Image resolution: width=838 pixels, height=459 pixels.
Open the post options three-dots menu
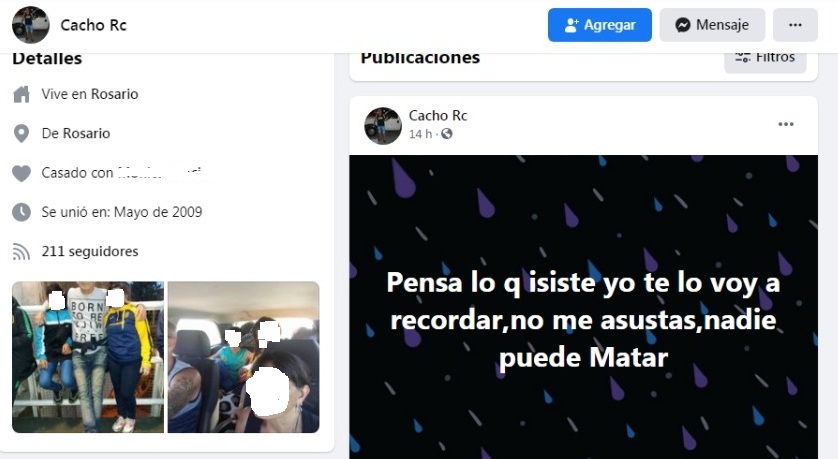(x=786, y=124)
